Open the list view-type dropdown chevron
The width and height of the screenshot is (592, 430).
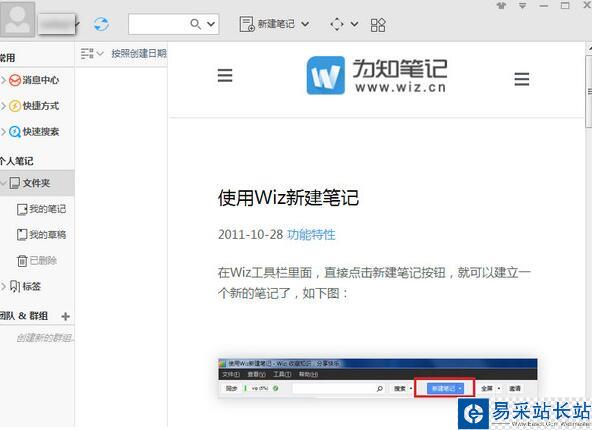[x=100, y=54]
